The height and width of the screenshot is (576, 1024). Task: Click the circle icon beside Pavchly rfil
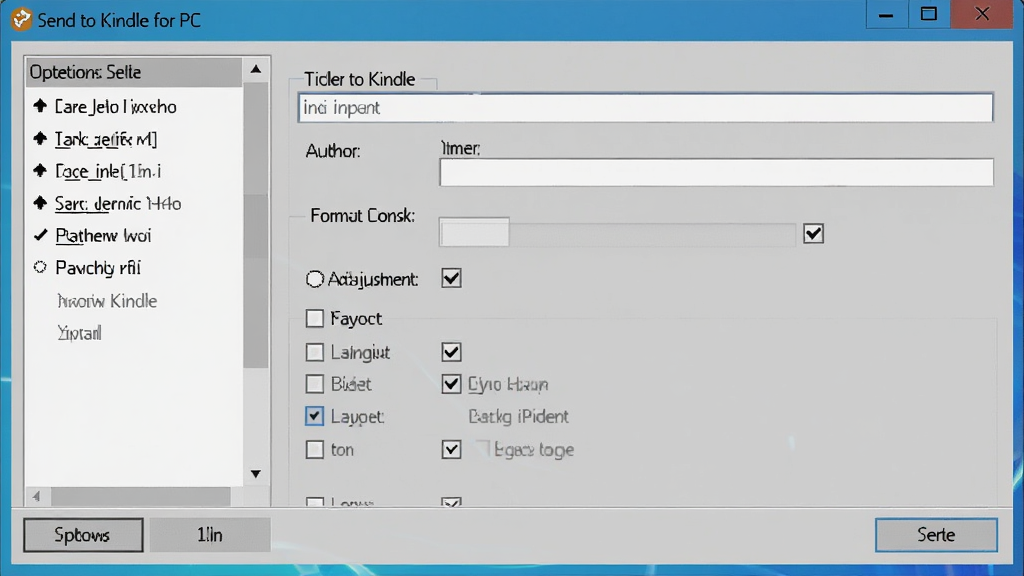pyautogui.click(x=40, y=267)
